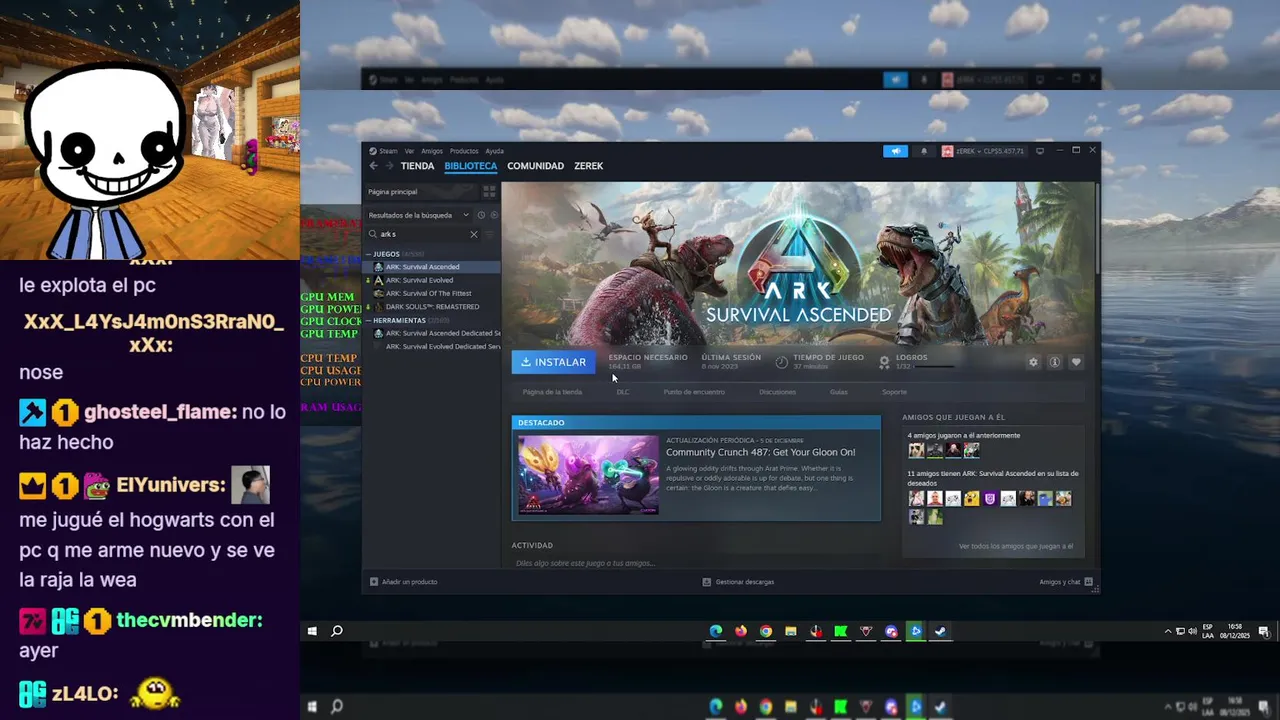Open the volume icon in system tray
The height and width of the screenshot is (720, 1280).
pyautogui.click(x=1192, y=631)
